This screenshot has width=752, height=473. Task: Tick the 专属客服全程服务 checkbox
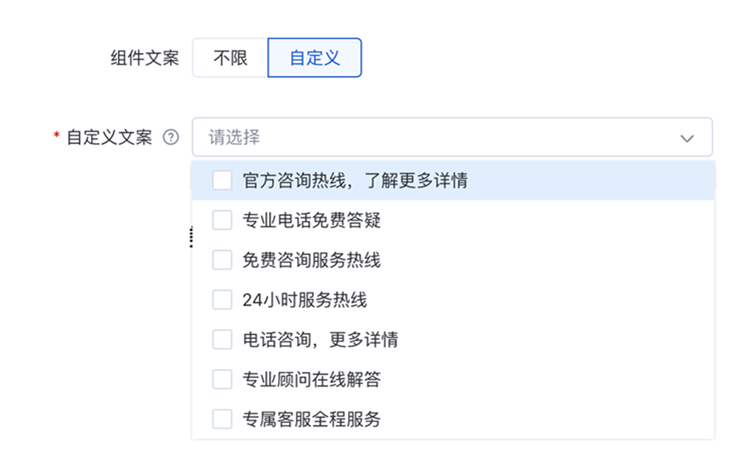tap(222, 419)
